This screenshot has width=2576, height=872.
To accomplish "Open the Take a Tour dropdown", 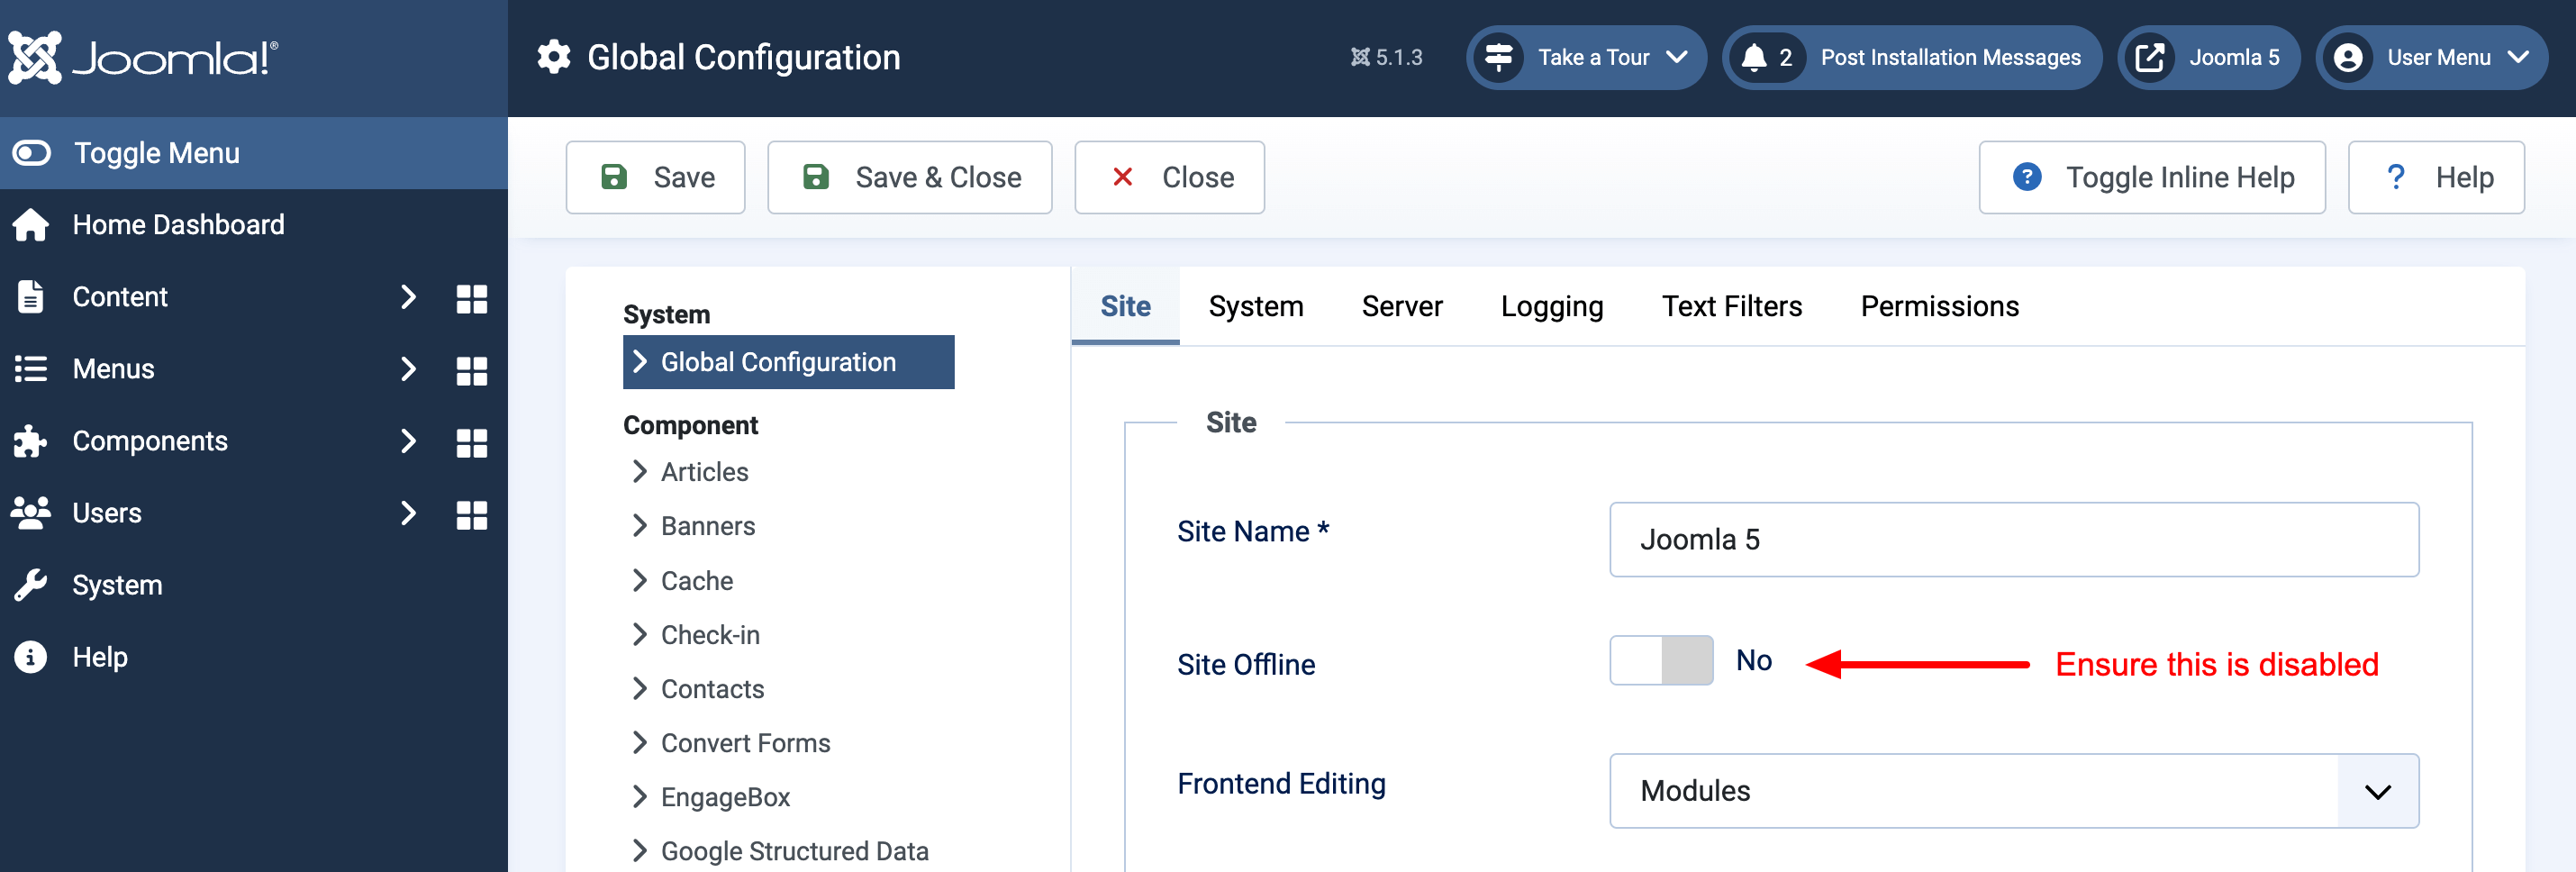I will click(1586, 57).
